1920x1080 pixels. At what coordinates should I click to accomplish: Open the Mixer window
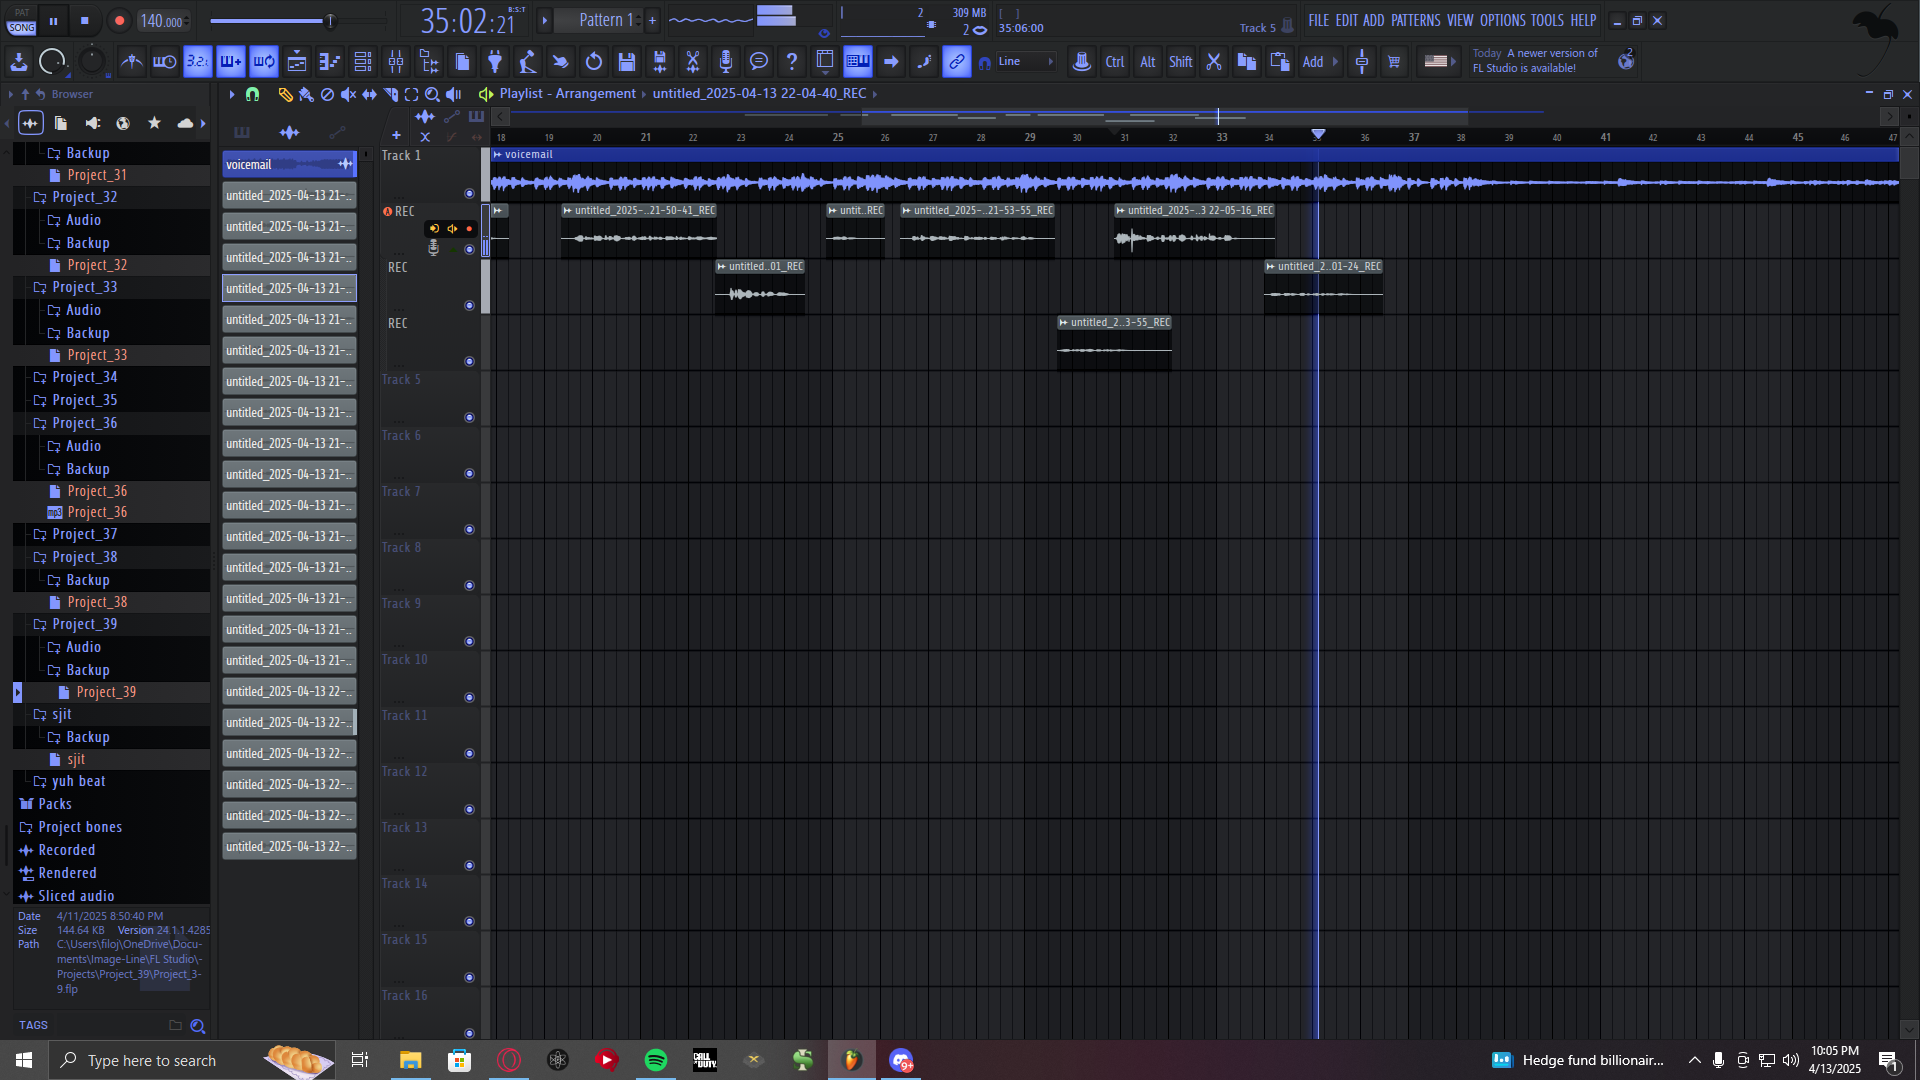click(396, 62)
